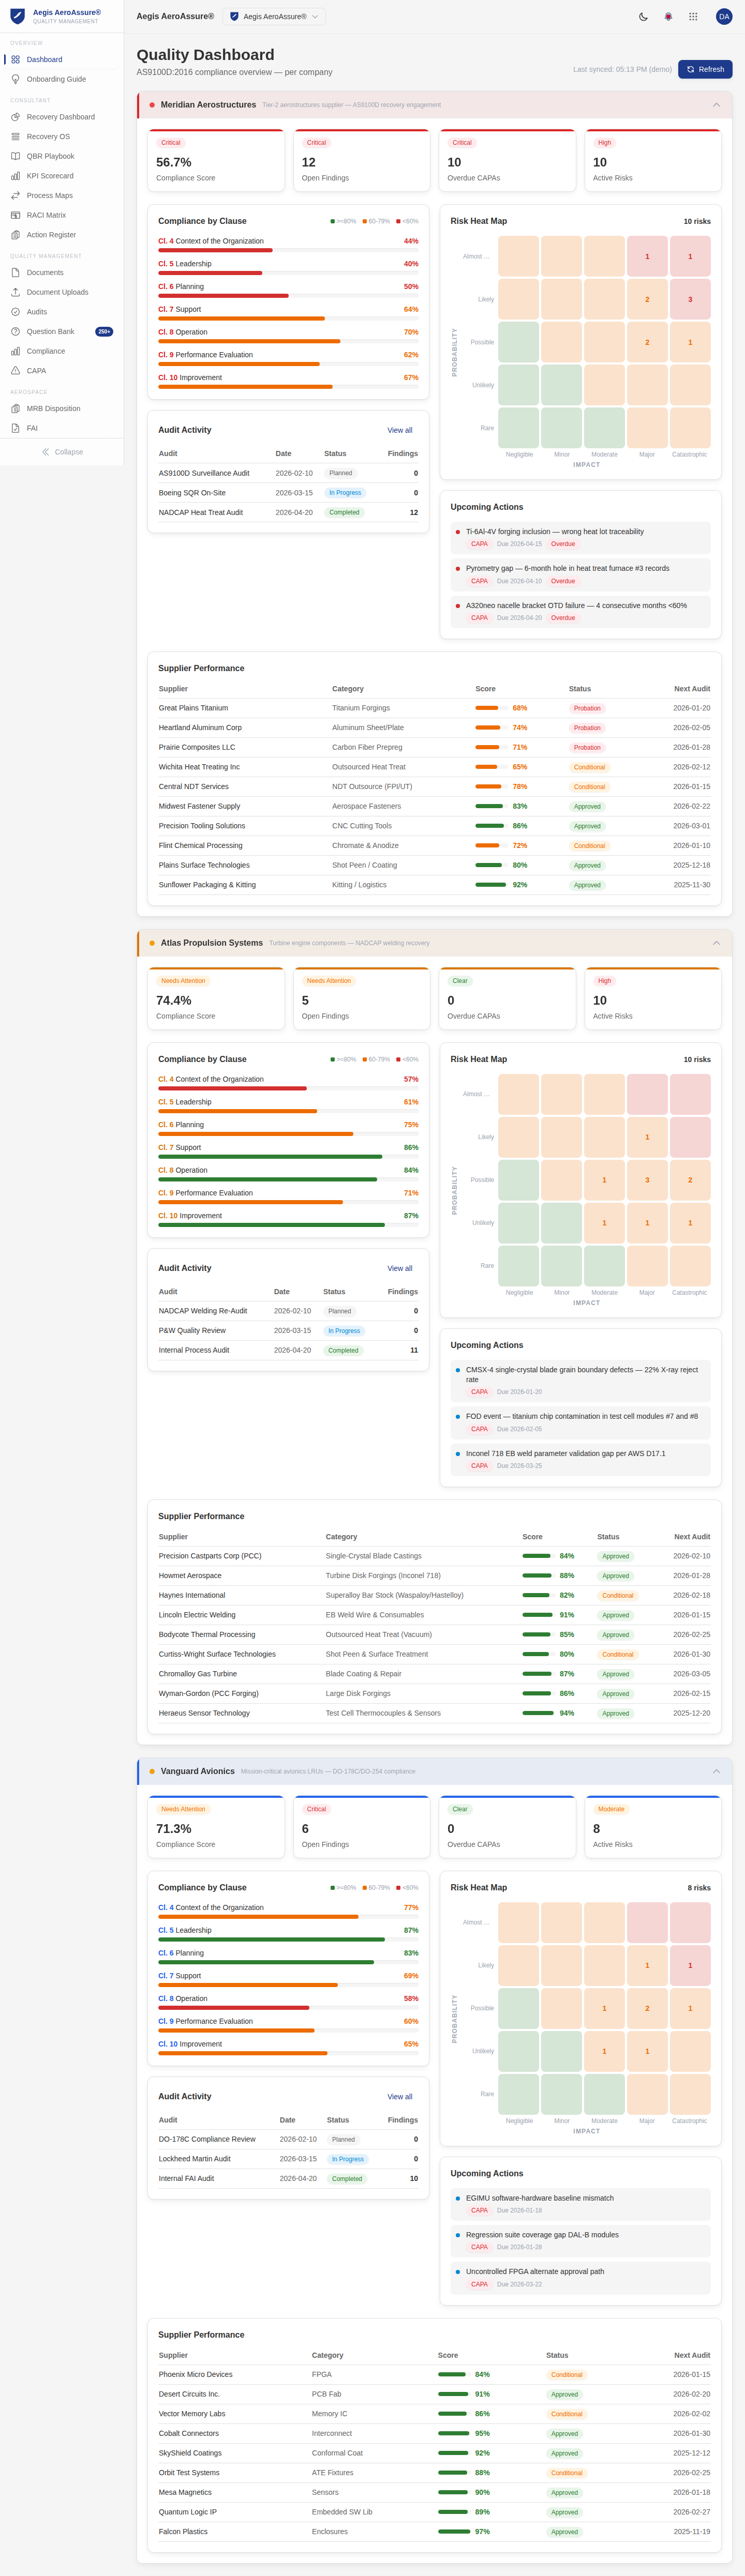Click the Recovery OS icon in sidebar
The image size is (745, 2576).
click(x=15, y=137)
